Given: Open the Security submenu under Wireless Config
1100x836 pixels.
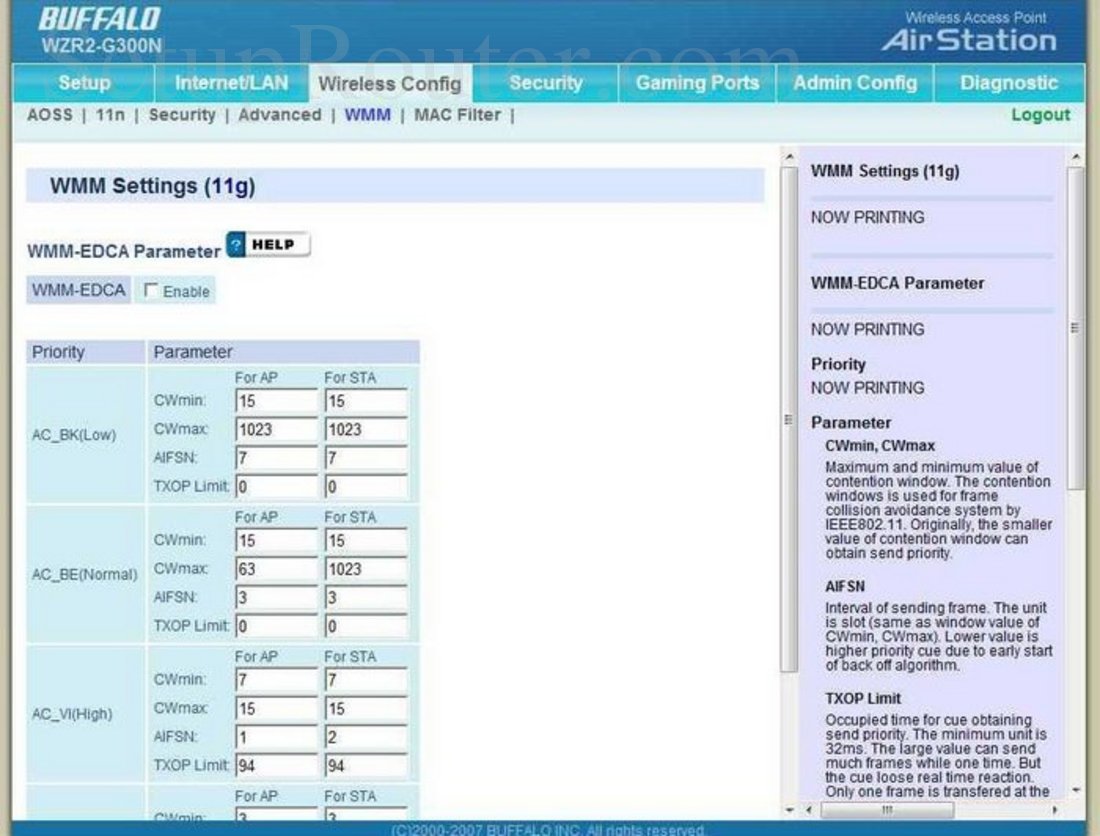Looking at the screenshot, I should (183, 115).
